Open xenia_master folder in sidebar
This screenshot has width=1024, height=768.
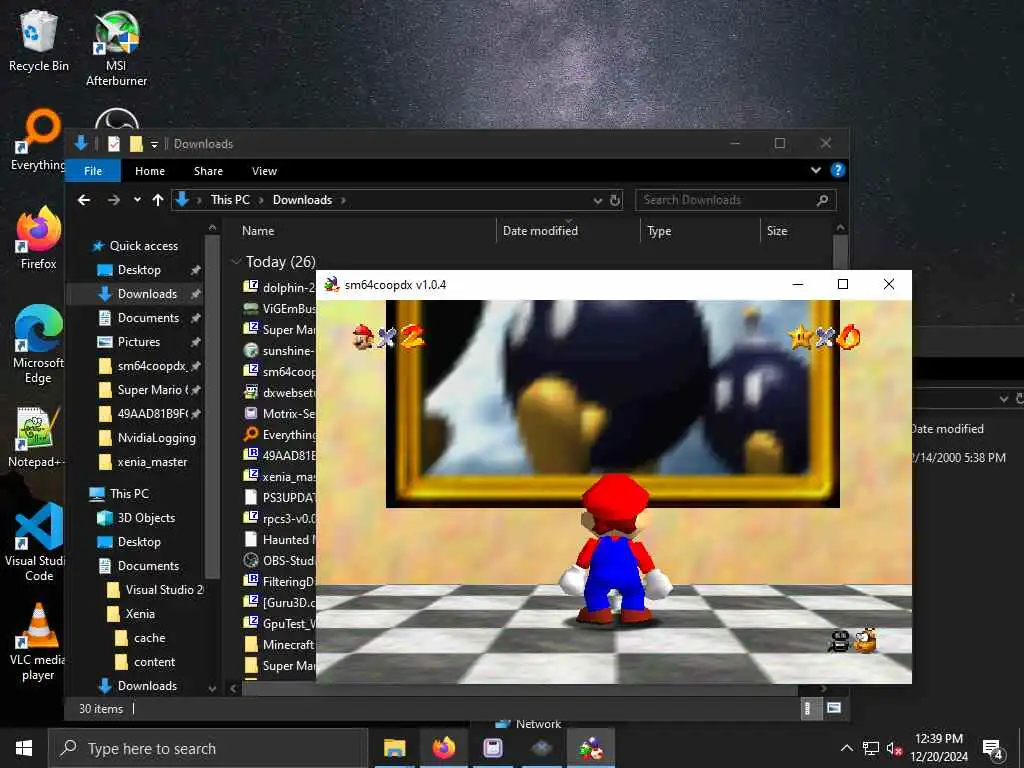coord(152,462)
